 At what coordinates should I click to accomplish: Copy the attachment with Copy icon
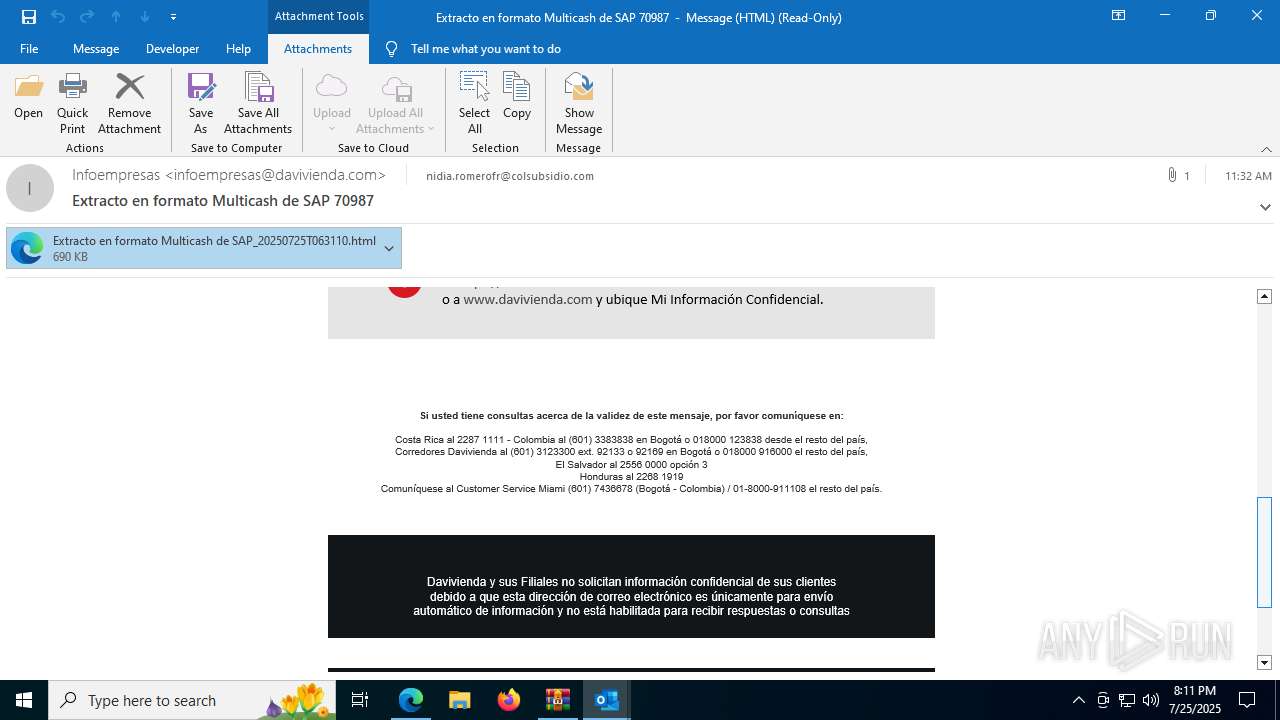coord(517,96)
